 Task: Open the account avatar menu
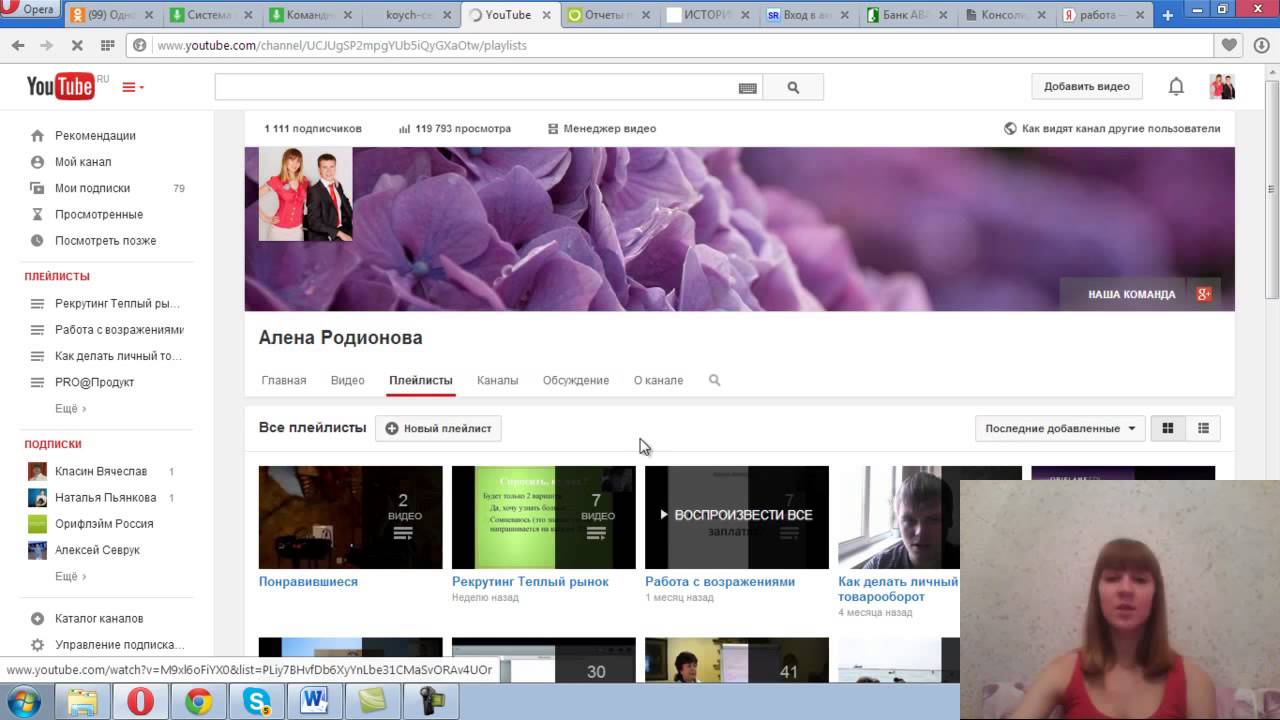click(x=1222, y=86)
